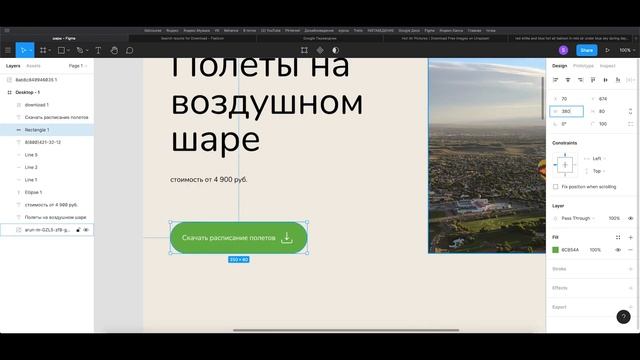Open the Page 1 pages dropdown
Screen dimensions: 640x360
[x=78, y=66]
